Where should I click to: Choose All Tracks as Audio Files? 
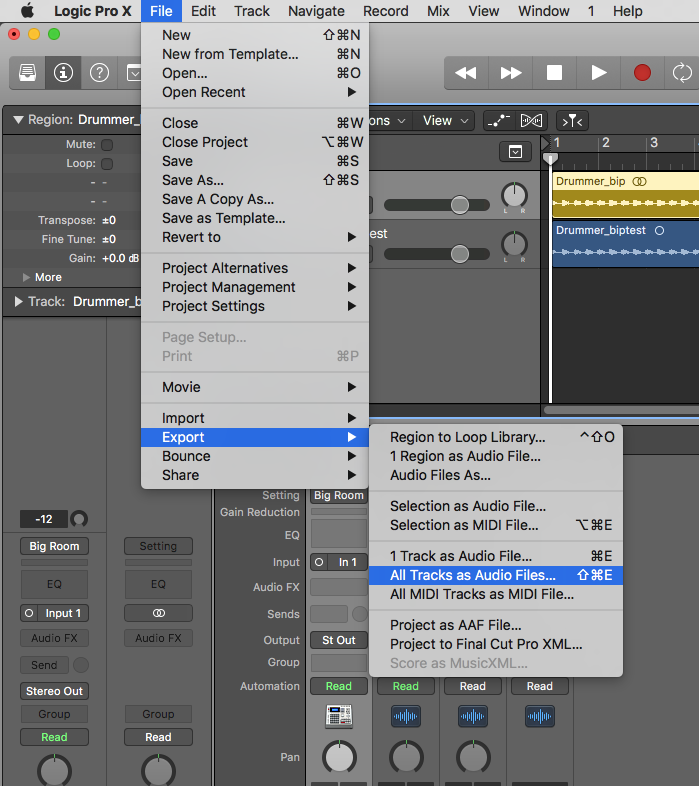coord(496,575)
